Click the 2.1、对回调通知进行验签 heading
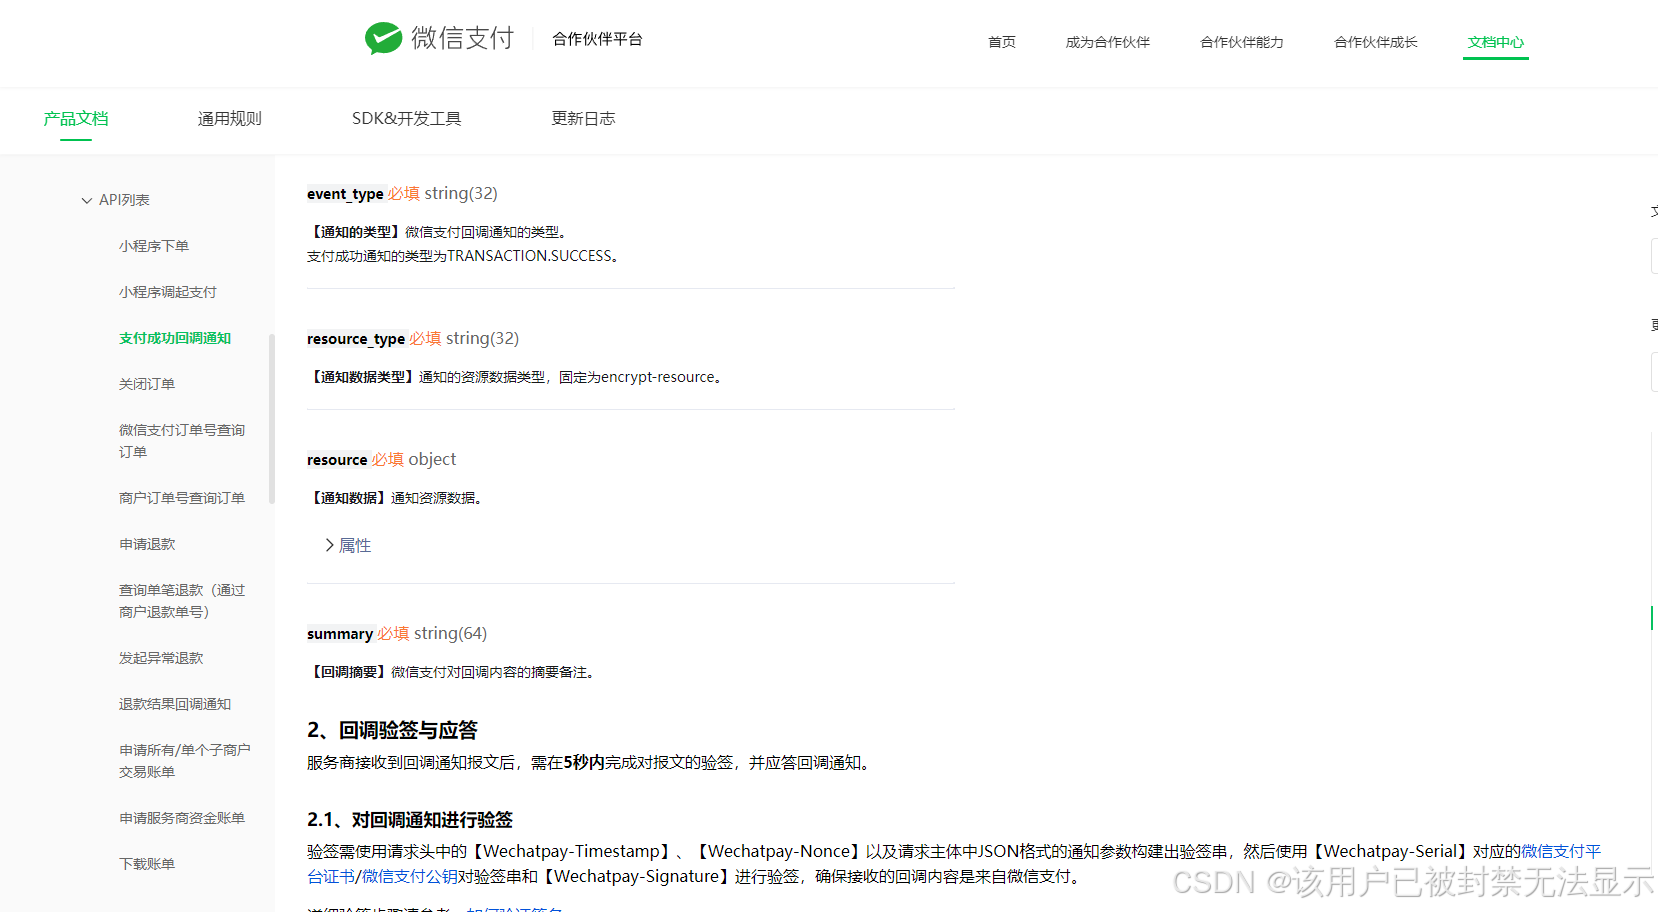Image resolution: width=1658 pixels, height=912 pixels. (x=409, y=820)
